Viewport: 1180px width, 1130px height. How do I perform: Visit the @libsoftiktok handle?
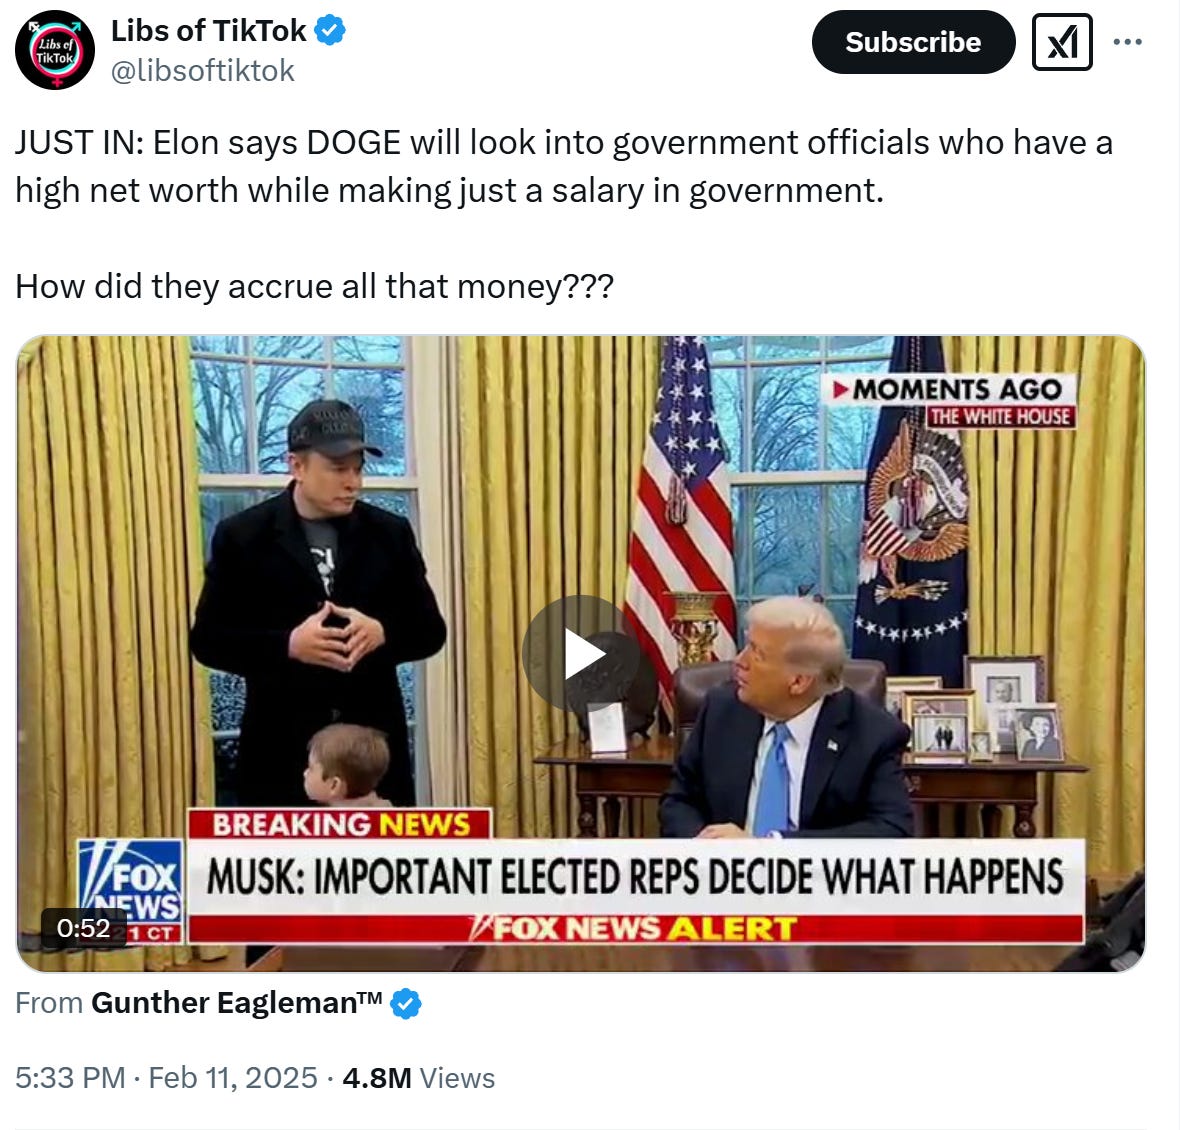[202, 71]
